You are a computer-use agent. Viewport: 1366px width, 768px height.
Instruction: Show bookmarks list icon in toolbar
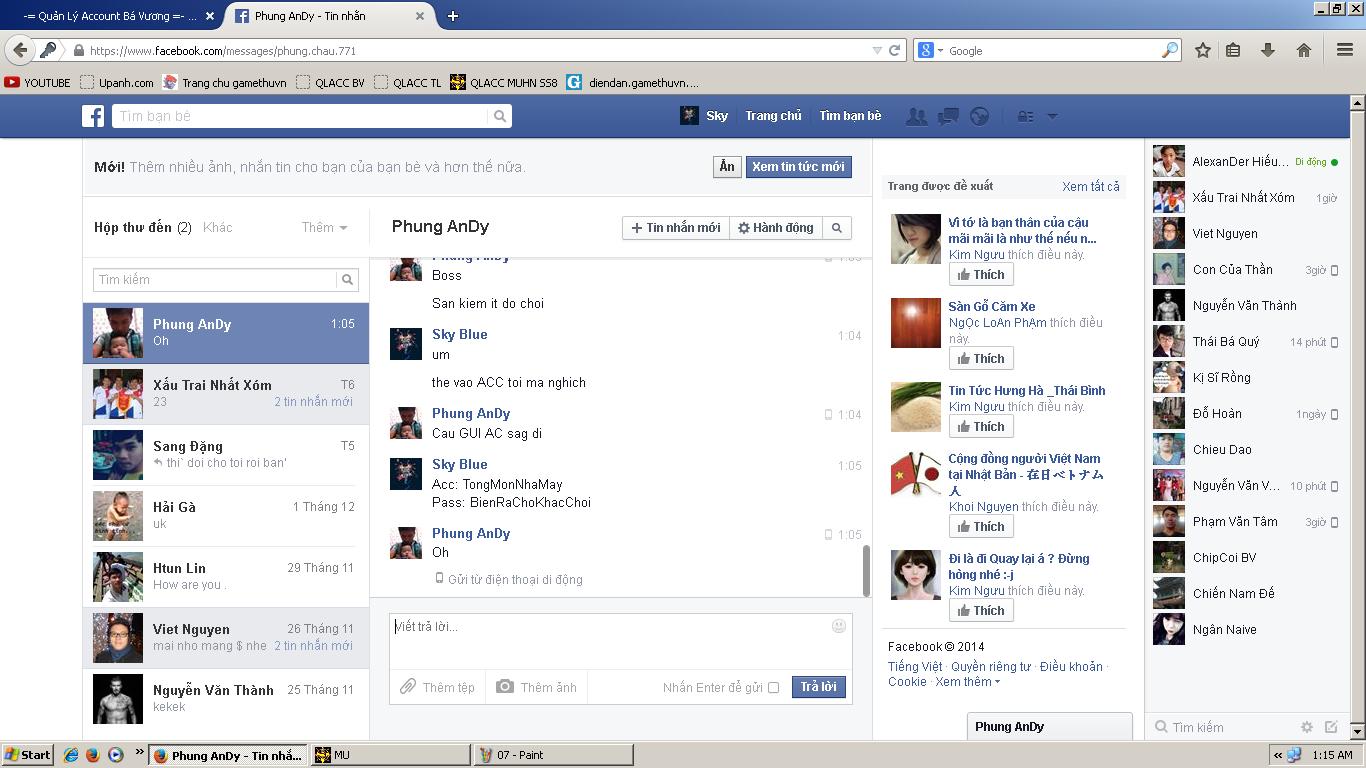[1233, 50]
